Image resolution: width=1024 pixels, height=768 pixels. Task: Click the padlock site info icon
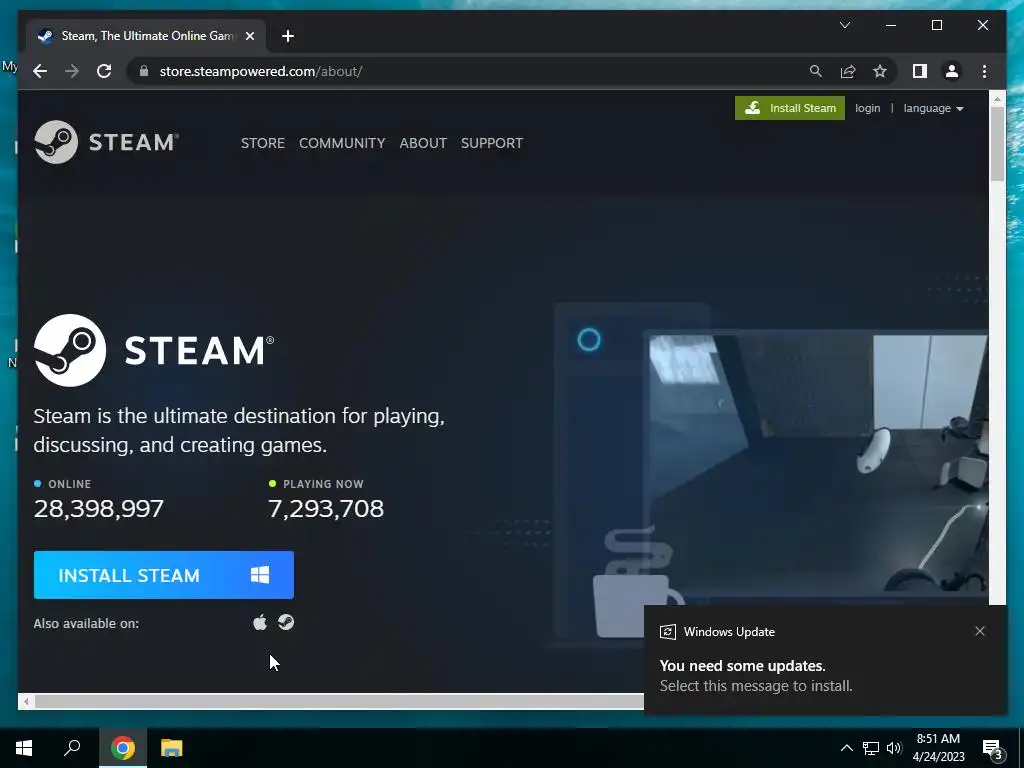(x=144, y=71)
